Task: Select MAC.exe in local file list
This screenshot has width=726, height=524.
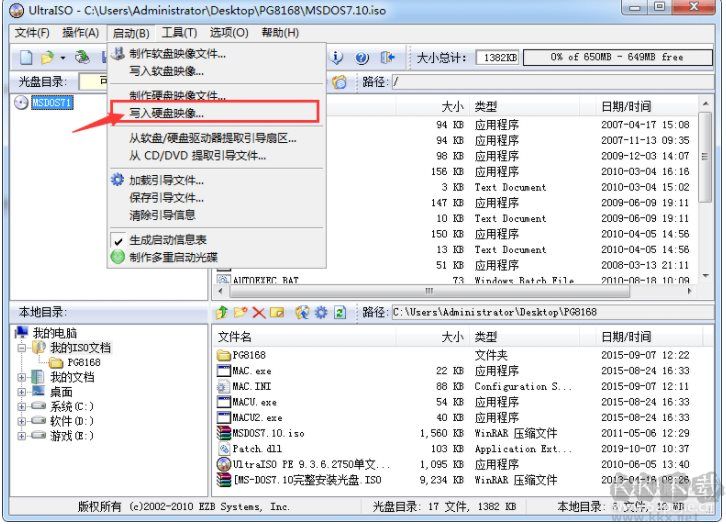Action: (x=251, y=371)
